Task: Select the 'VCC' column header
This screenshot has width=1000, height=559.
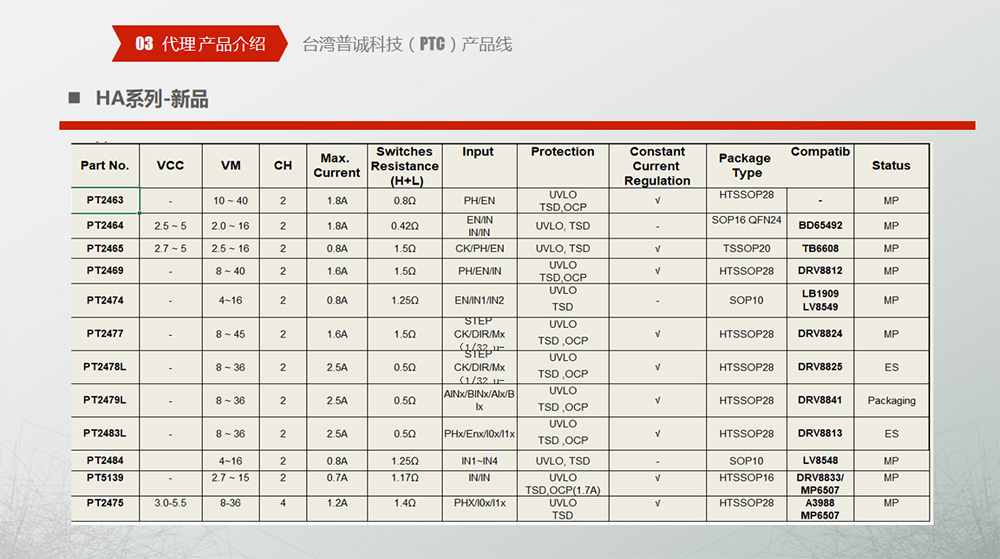Action: click(170, 166)
